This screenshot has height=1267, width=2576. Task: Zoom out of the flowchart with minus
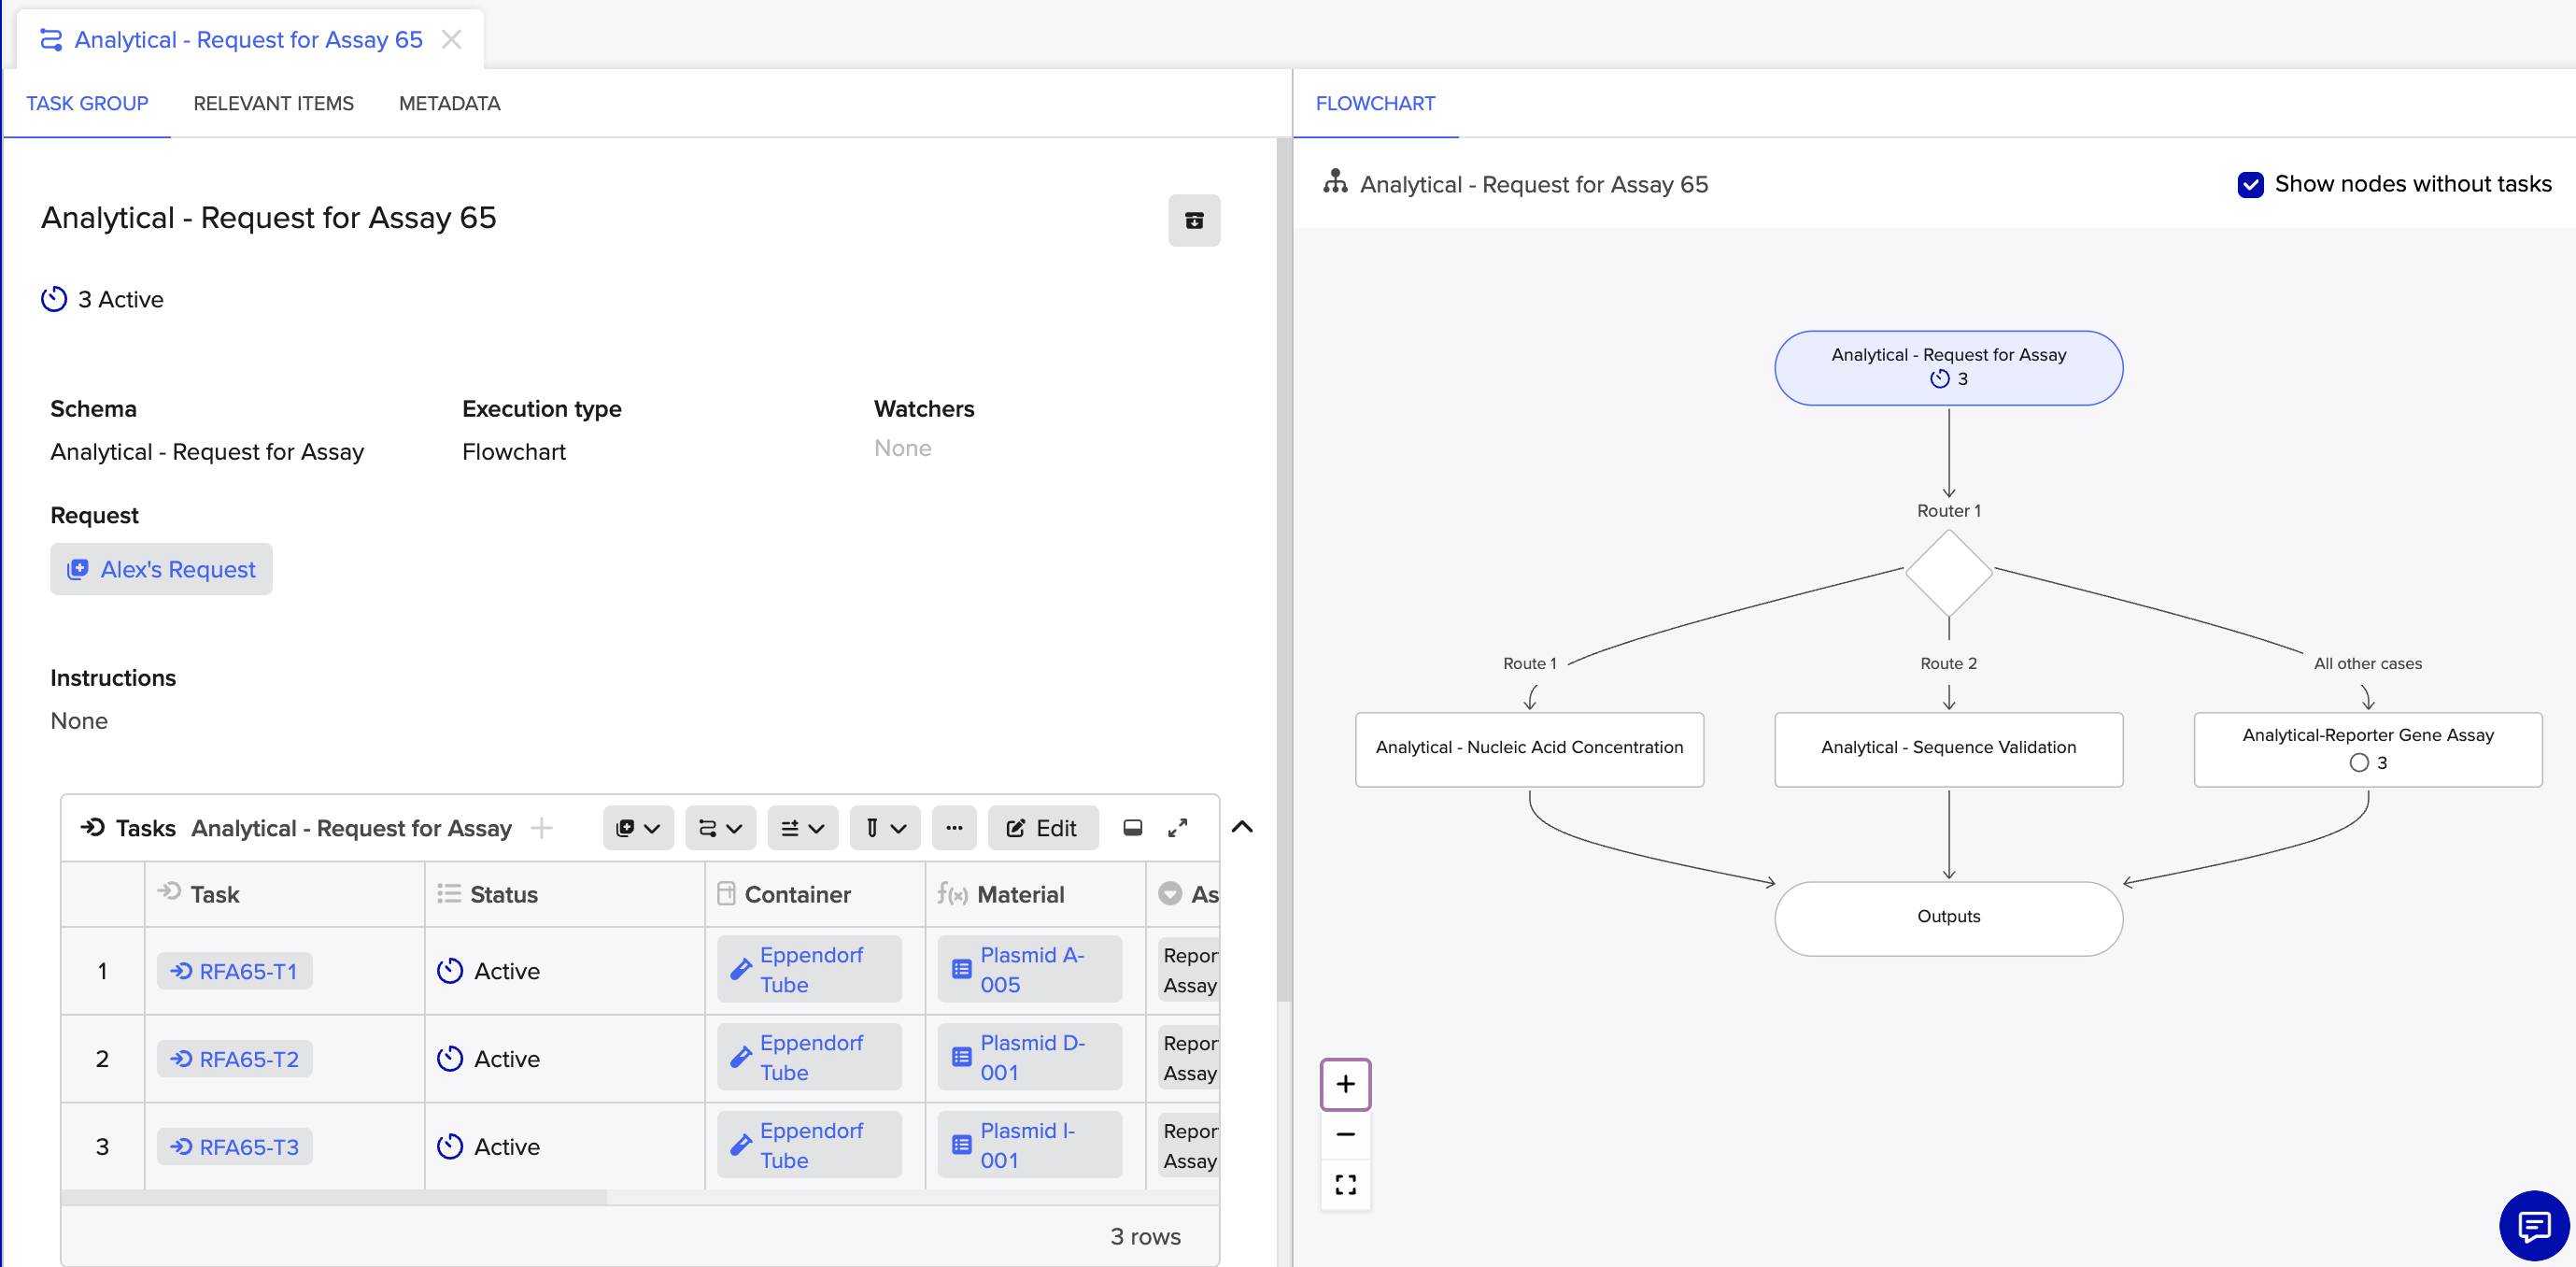pyautogui.click(x=1345, y=1134)
